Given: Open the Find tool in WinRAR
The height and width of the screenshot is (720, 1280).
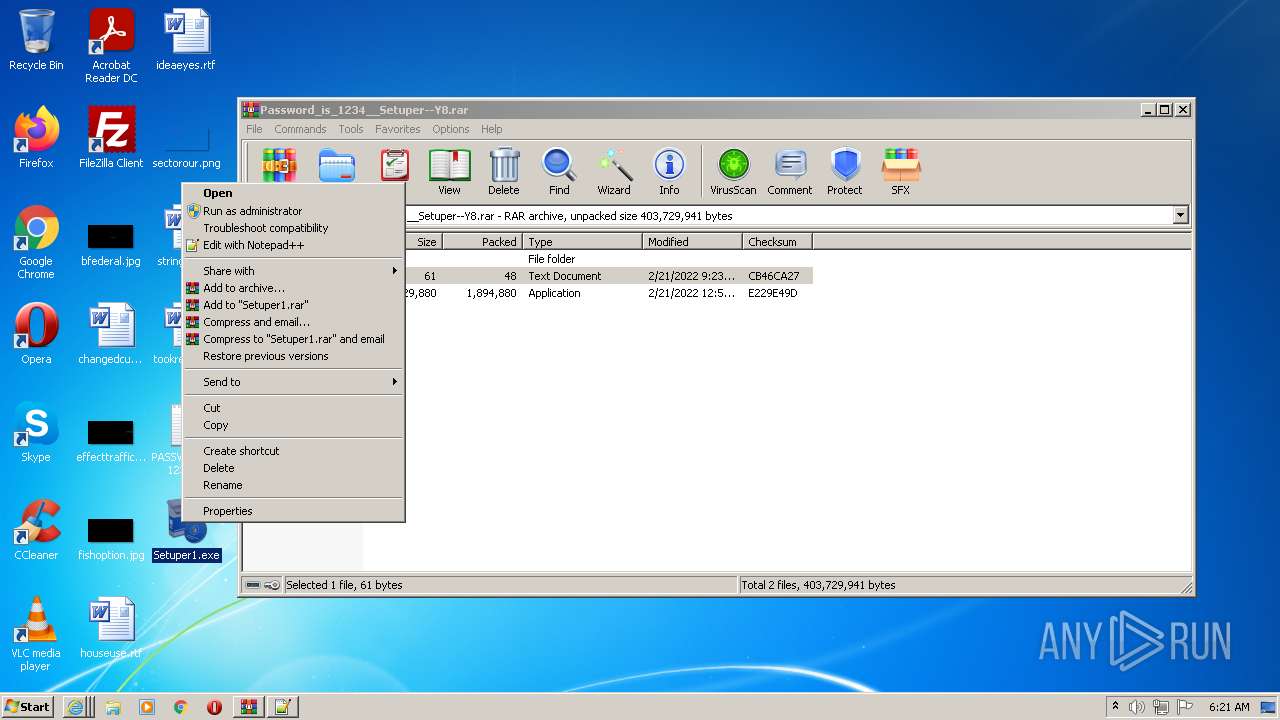Looking at the screenshot, I should [559, 172].
